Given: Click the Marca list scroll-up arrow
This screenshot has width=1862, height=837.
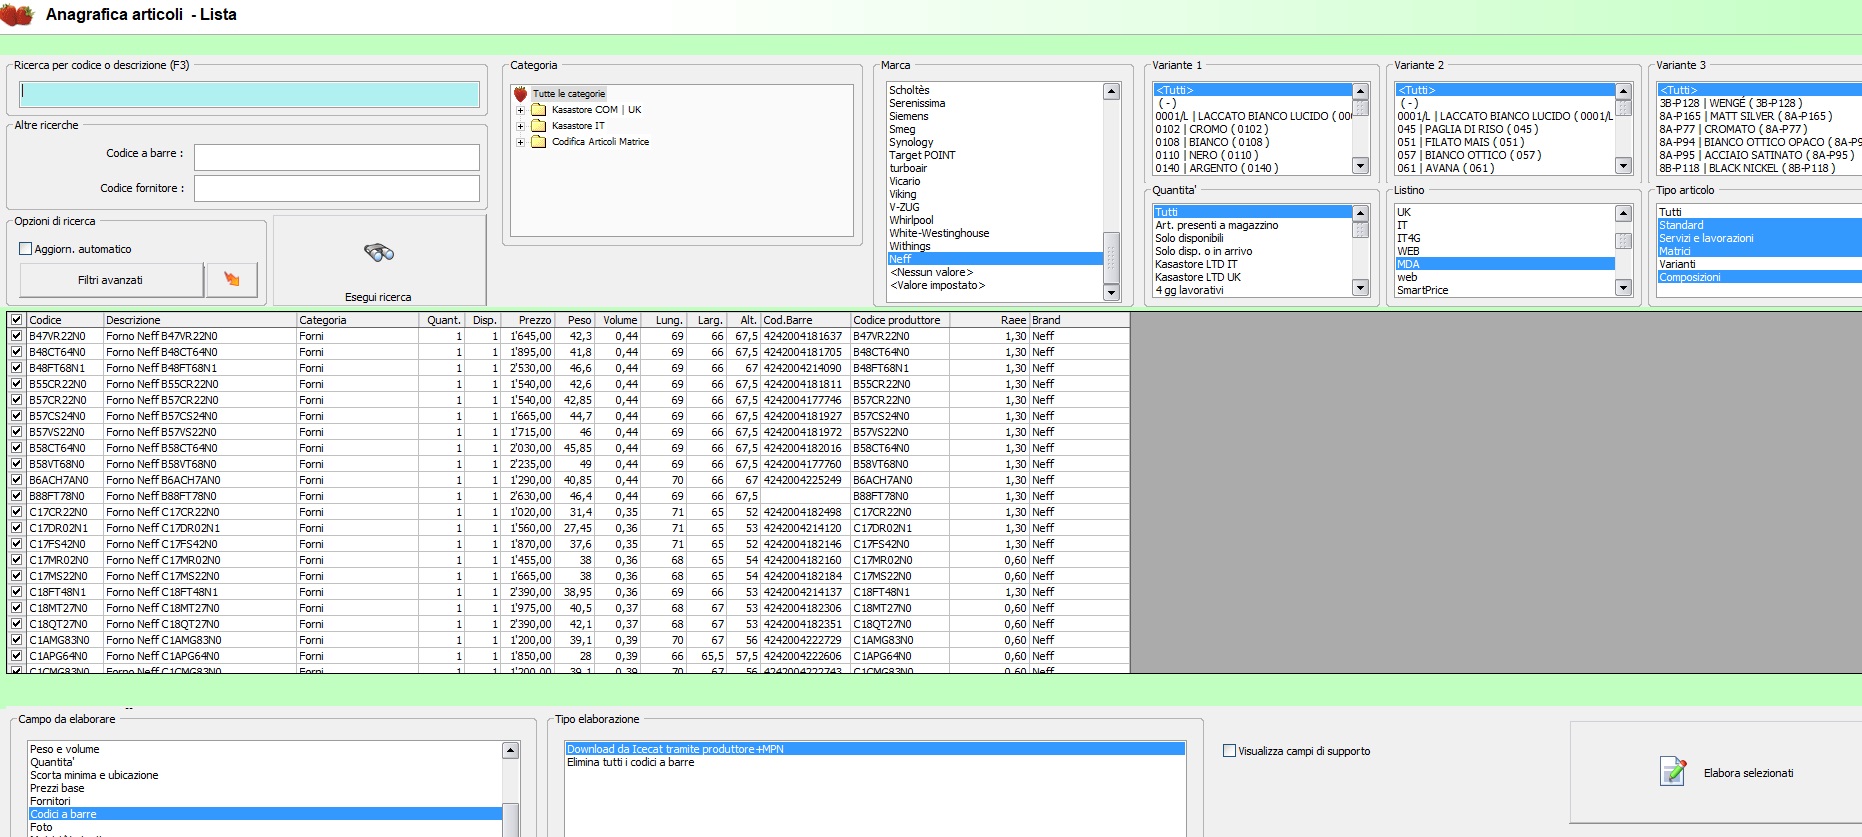Looking at the screenshot, I should coord(1111,92).
